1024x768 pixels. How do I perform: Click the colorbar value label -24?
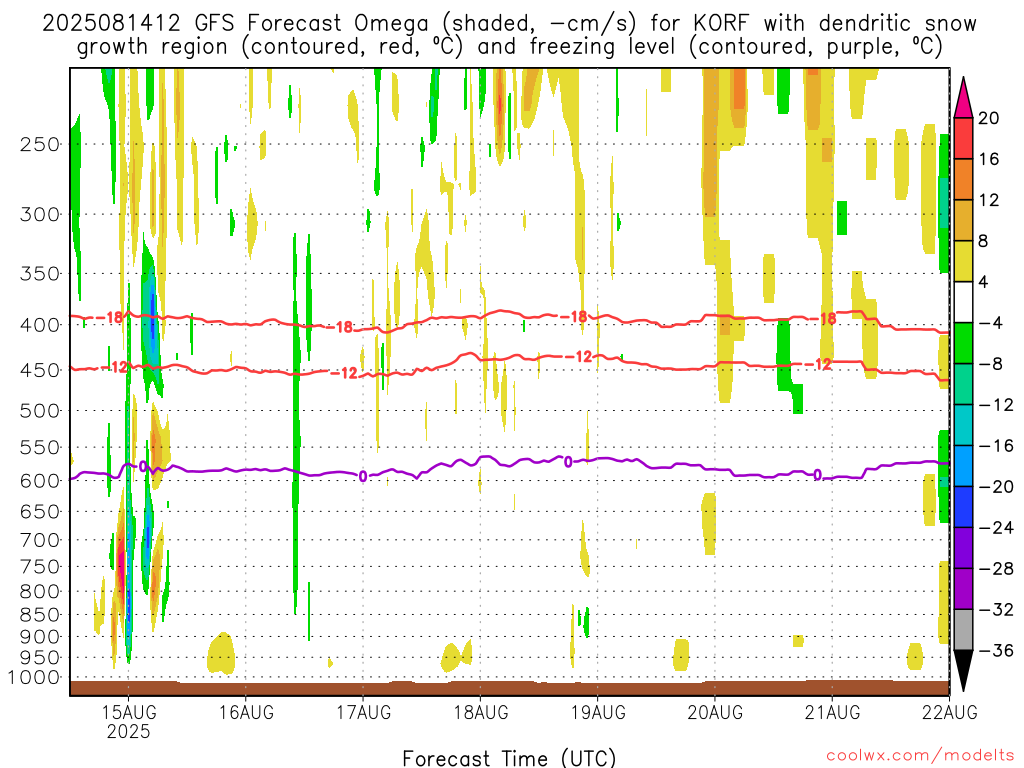click(x=997, y=528)
